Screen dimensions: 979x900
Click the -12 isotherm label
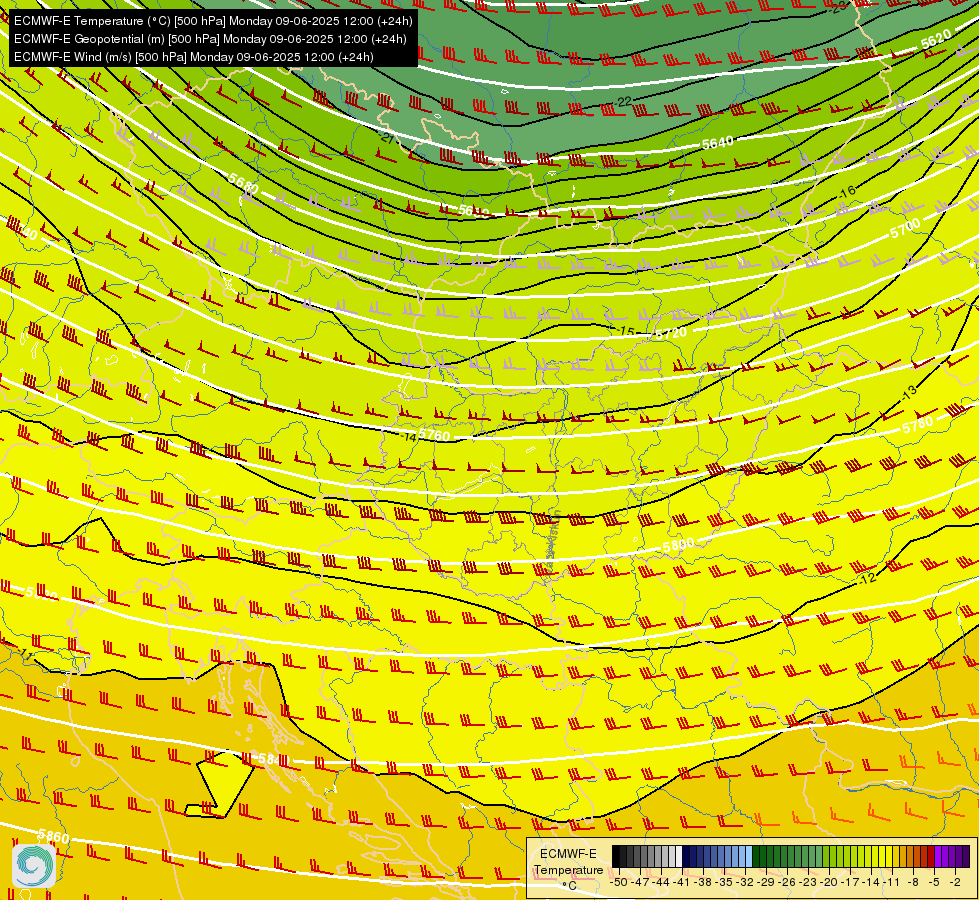click(x=867, y=578)
